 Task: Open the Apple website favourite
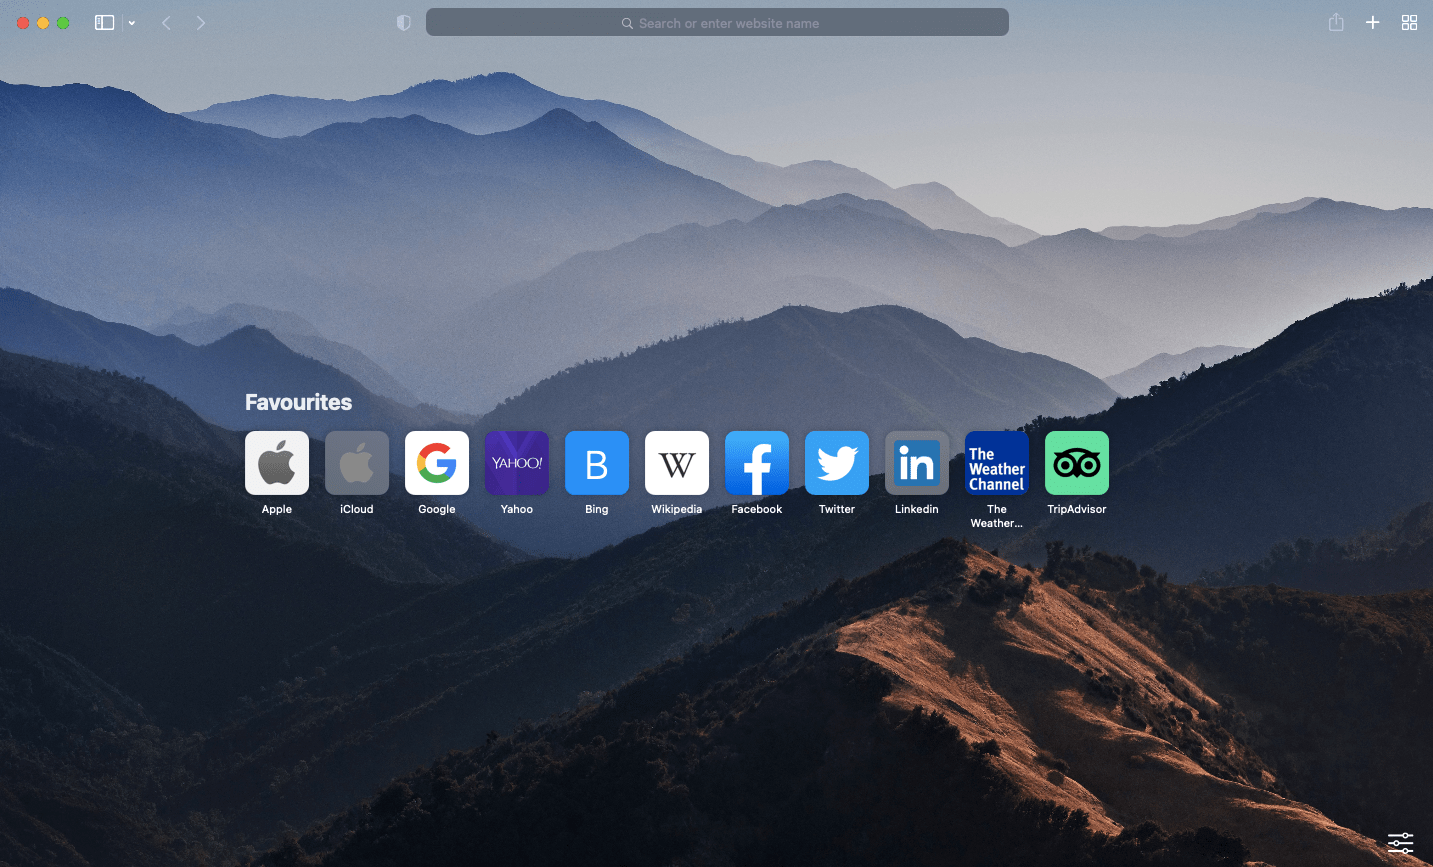277,463
